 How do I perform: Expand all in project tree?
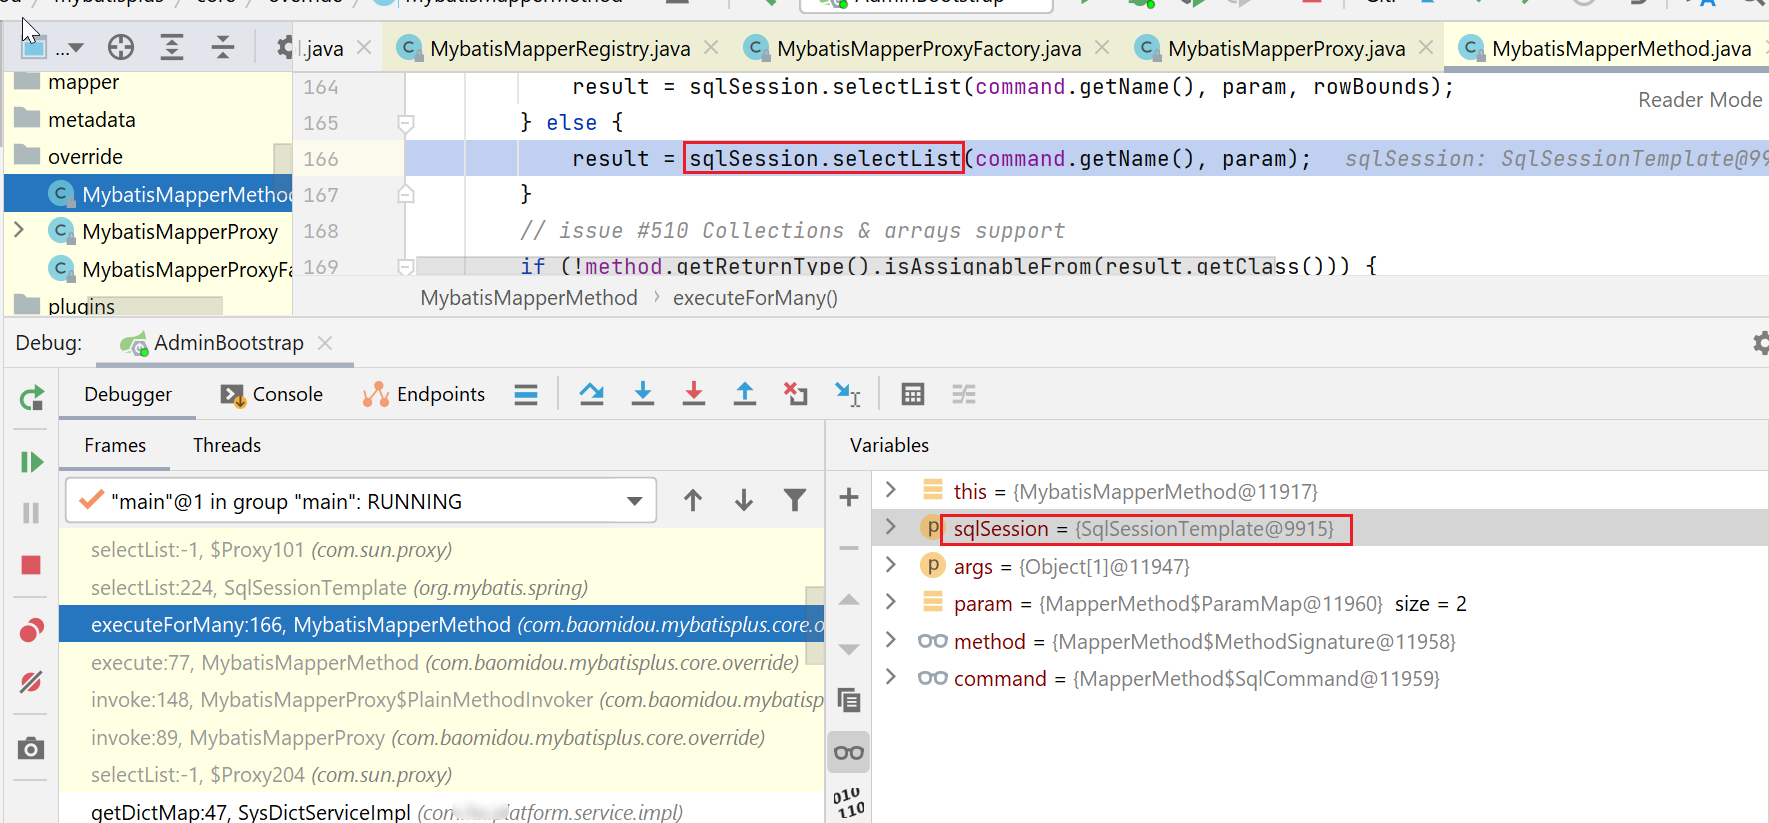(172, 47)
